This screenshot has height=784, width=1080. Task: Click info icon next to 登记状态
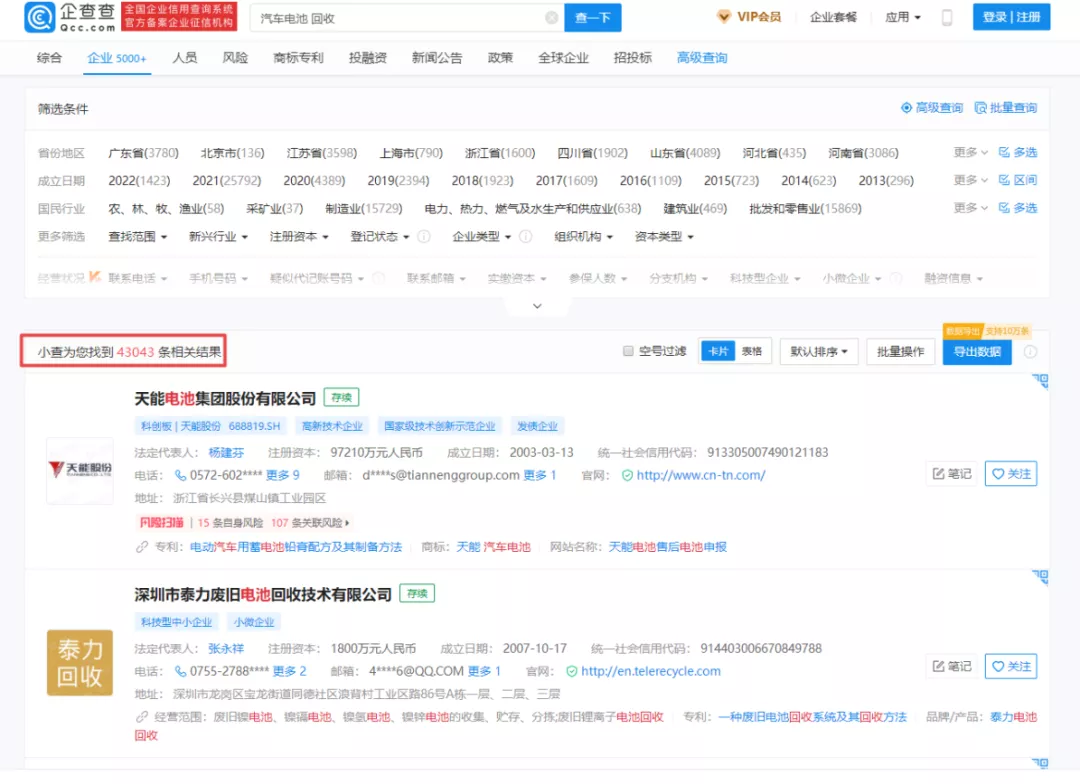tap(424, 236)
